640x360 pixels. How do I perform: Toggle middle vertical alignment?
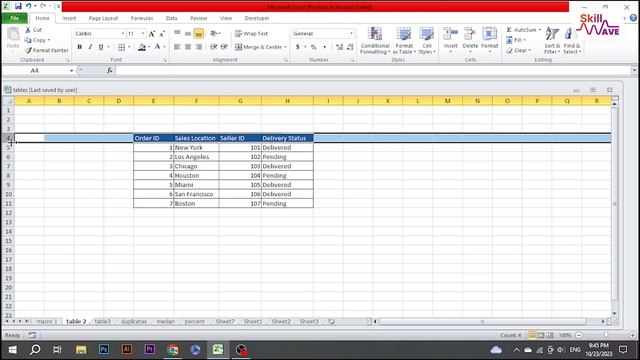pos(188,33)
